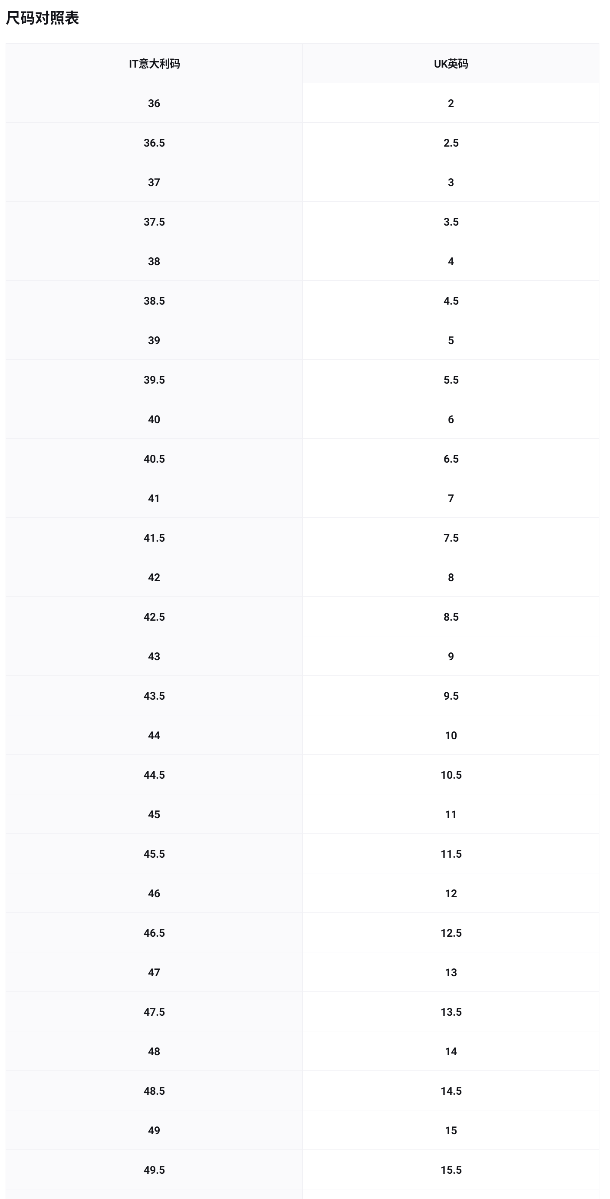Image resolution: width=610 pixels, height=1199 pixels.
Task: Click the IT size 49.5 cell
Action: [x=154, y=1170]
